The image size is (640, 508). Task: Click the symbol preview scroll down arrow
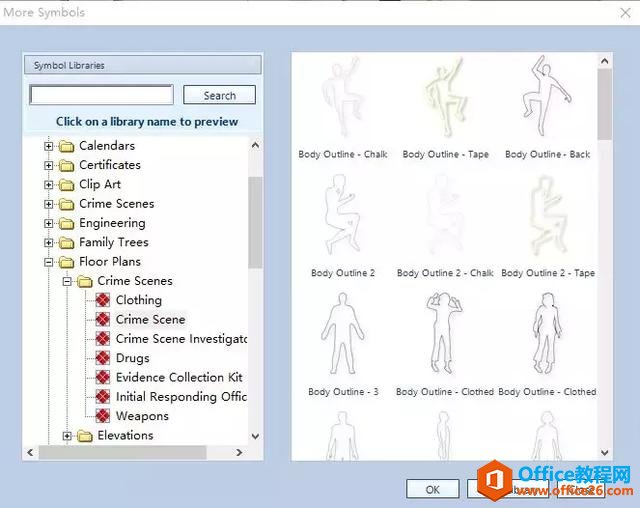click(x=604, y=453)
